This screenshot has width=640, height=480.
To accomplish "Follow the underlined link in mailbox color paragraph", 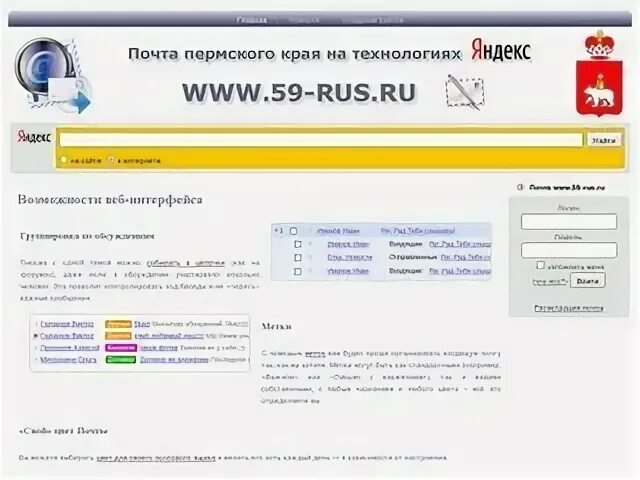I will click(156, 458).
